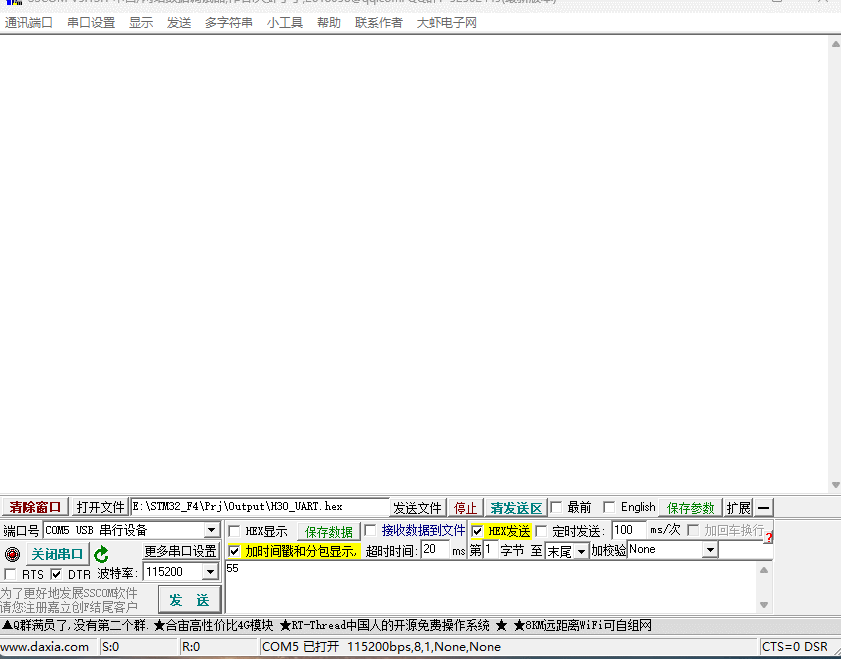This screenshot has height=659, width=841.
Task: Click the 保存参数 button
Action: pos(690,507)
